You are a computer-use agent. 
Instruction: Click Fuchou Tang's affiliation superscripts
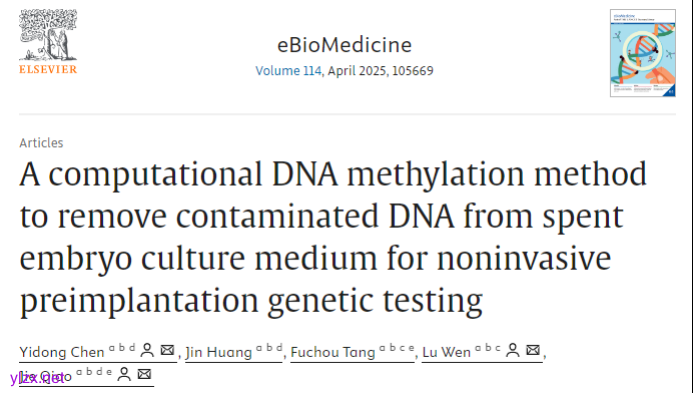tap(396, 348)
